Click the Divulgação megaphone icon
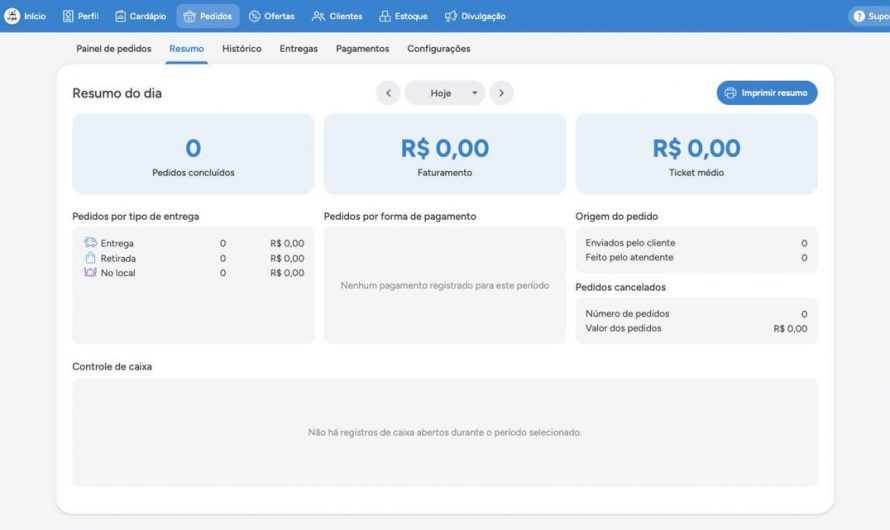Screen dimensions: 890x530 click(451, 16)
